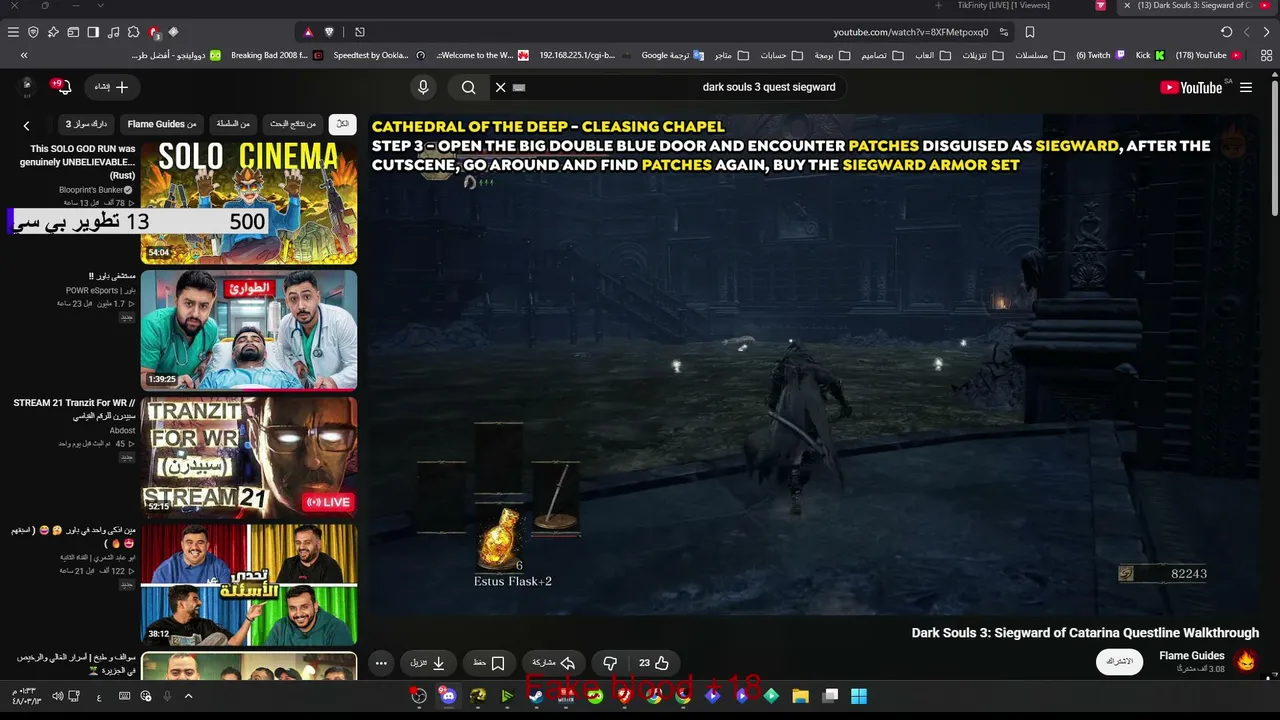Open the Brave Shields lion icon
The width and height of the screenshot is (1280, 720).
tap(329, 32)
